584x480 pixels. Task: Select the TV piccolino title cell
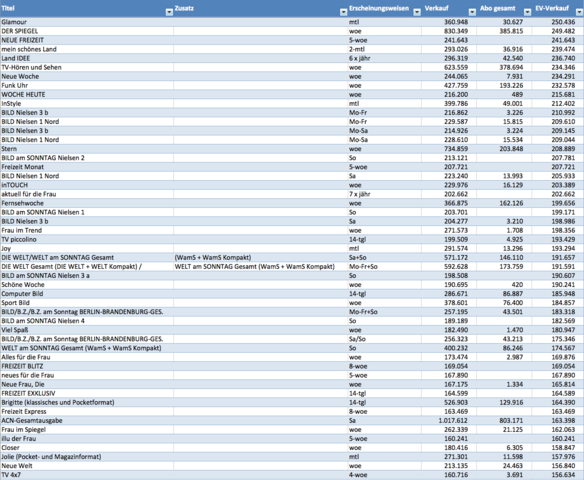pyautogui.click(x=87, y=239)
